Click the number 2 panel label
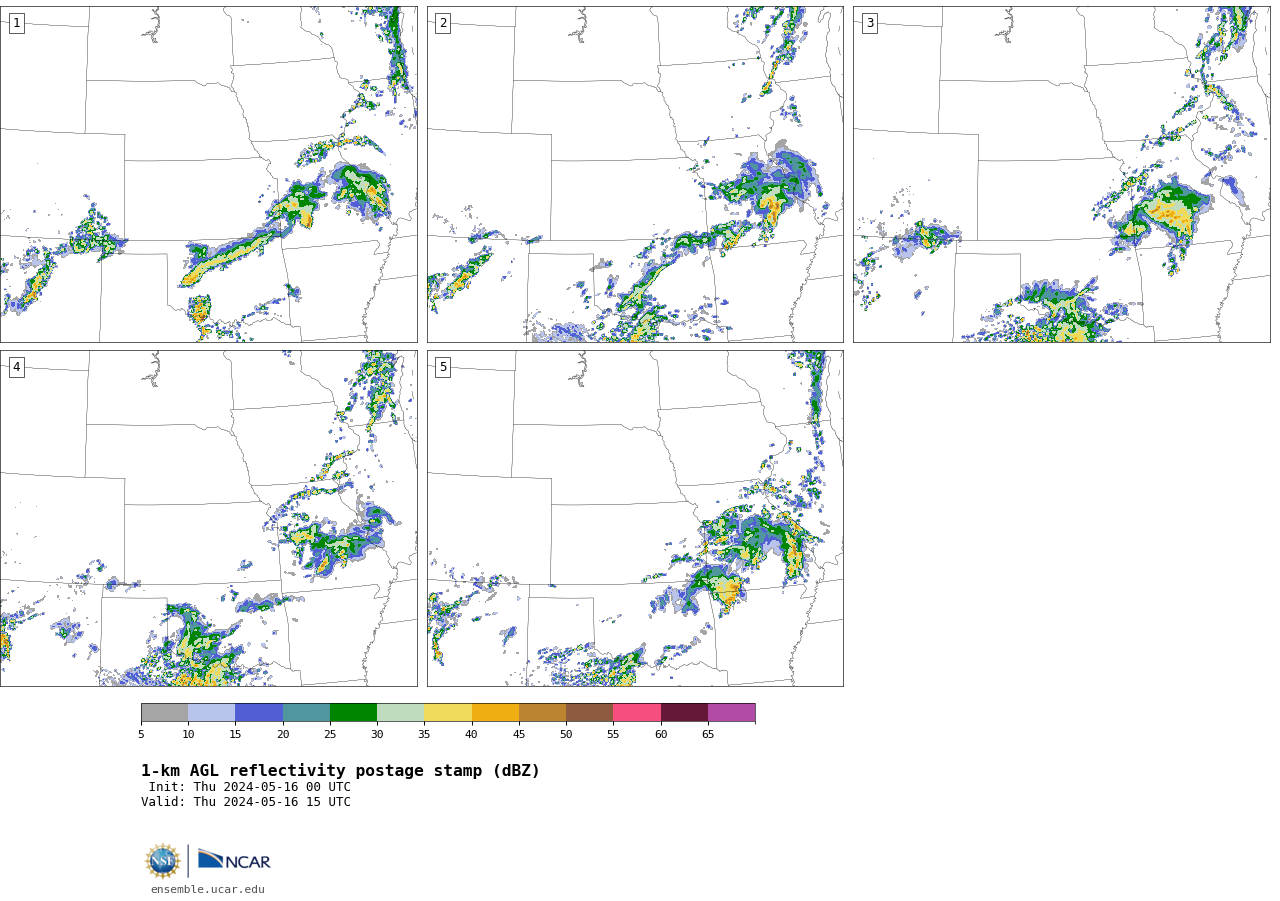The image size is (1280, 901). (443, 23)
